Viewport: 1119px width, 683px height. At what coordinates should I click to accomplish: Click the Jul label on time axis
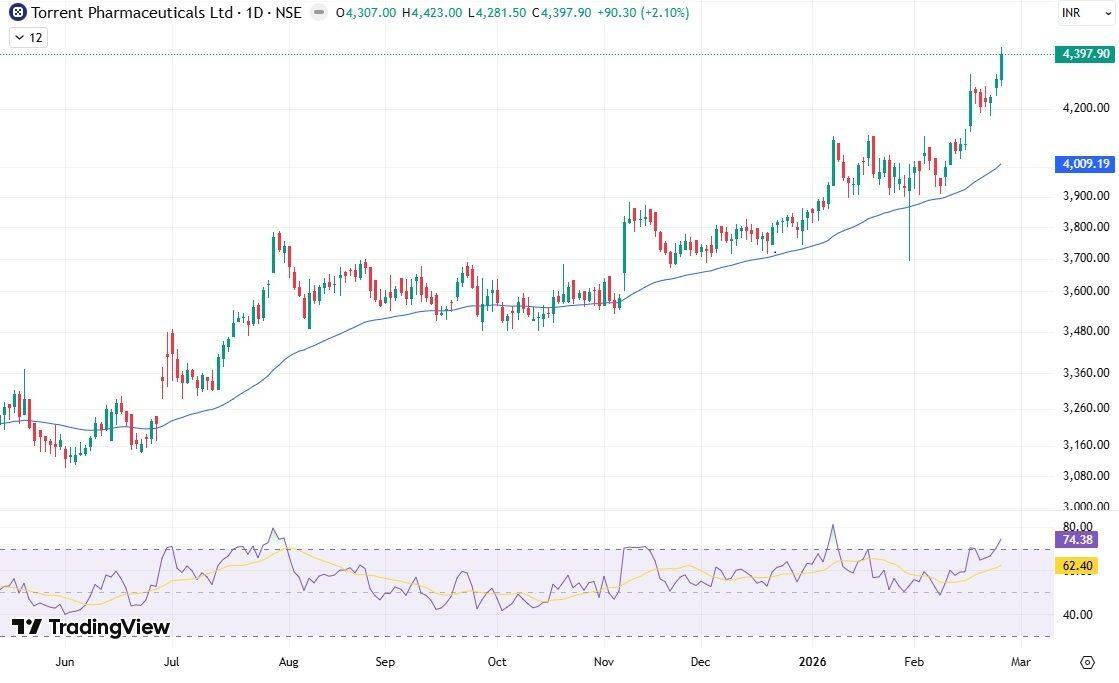pyautogui.click(x=171, y=662)
